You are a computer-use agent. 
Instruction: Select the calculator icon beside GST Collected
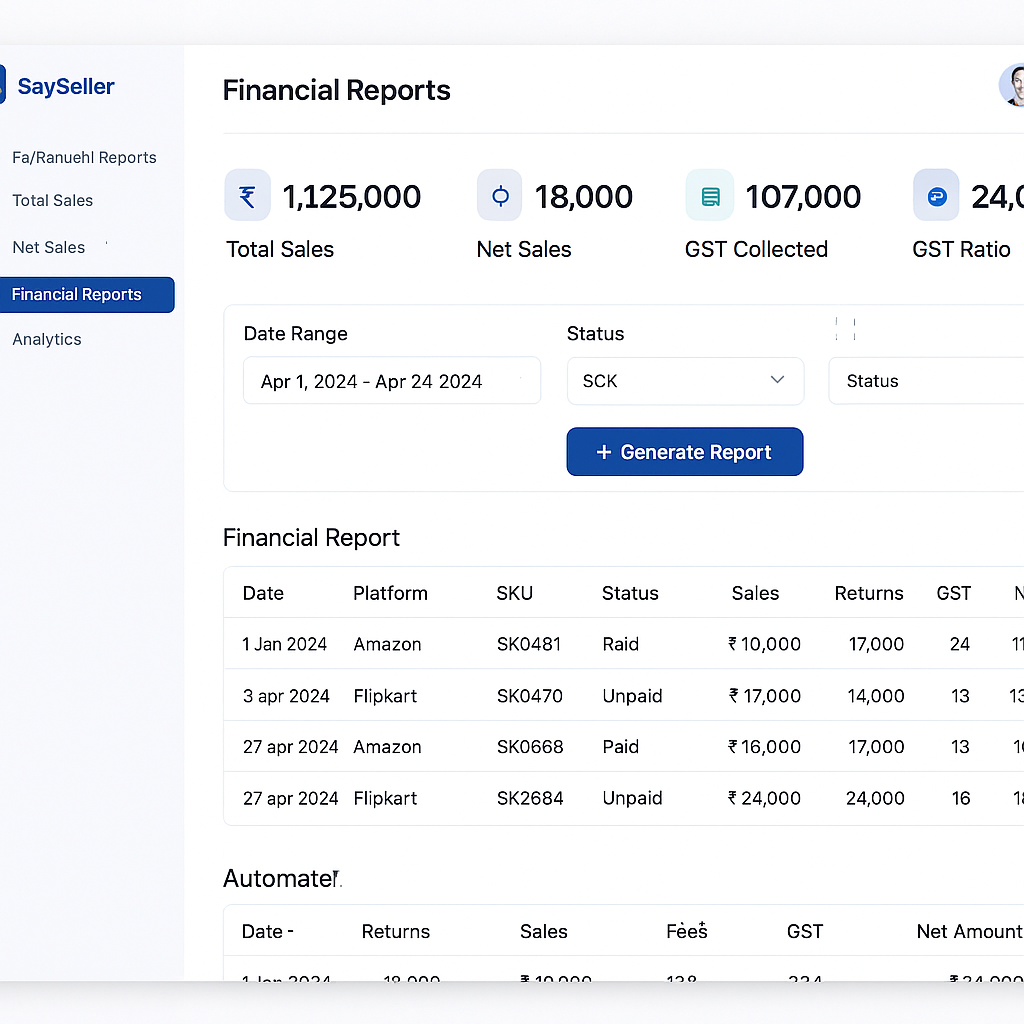click(710, 195)
